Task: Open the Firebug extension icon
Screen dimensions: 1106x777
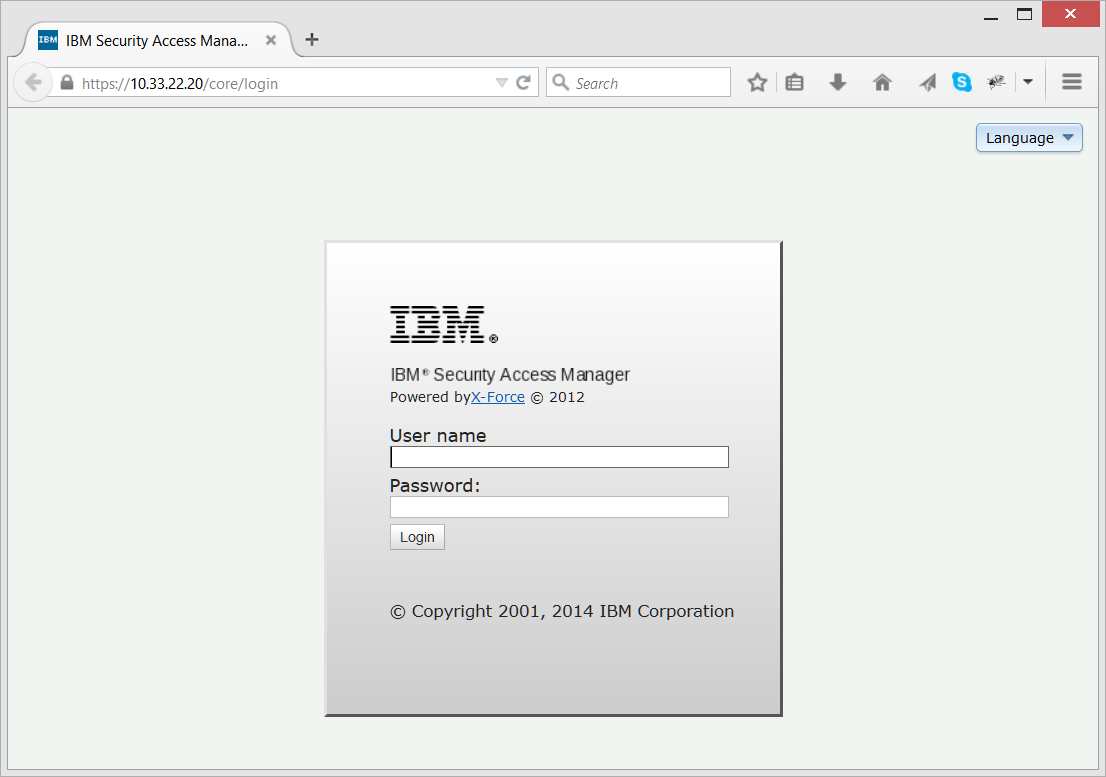Action: coord(996,81)
